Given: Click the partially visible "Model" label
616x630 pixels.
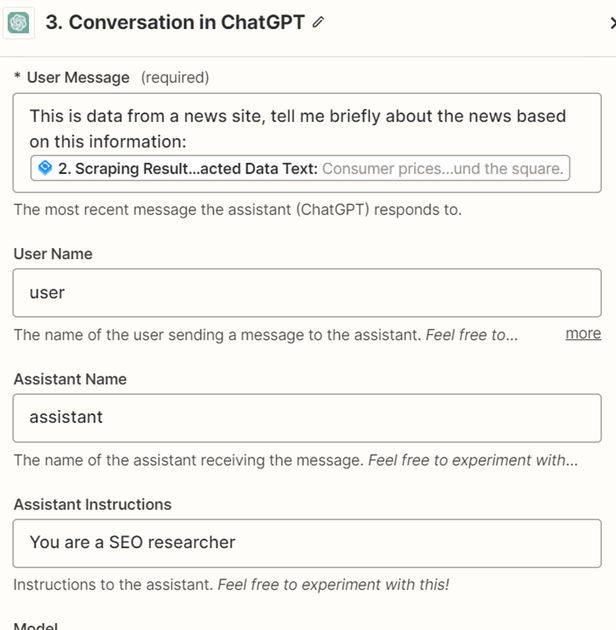Looking at the screenshot, I should coord(36,626).
